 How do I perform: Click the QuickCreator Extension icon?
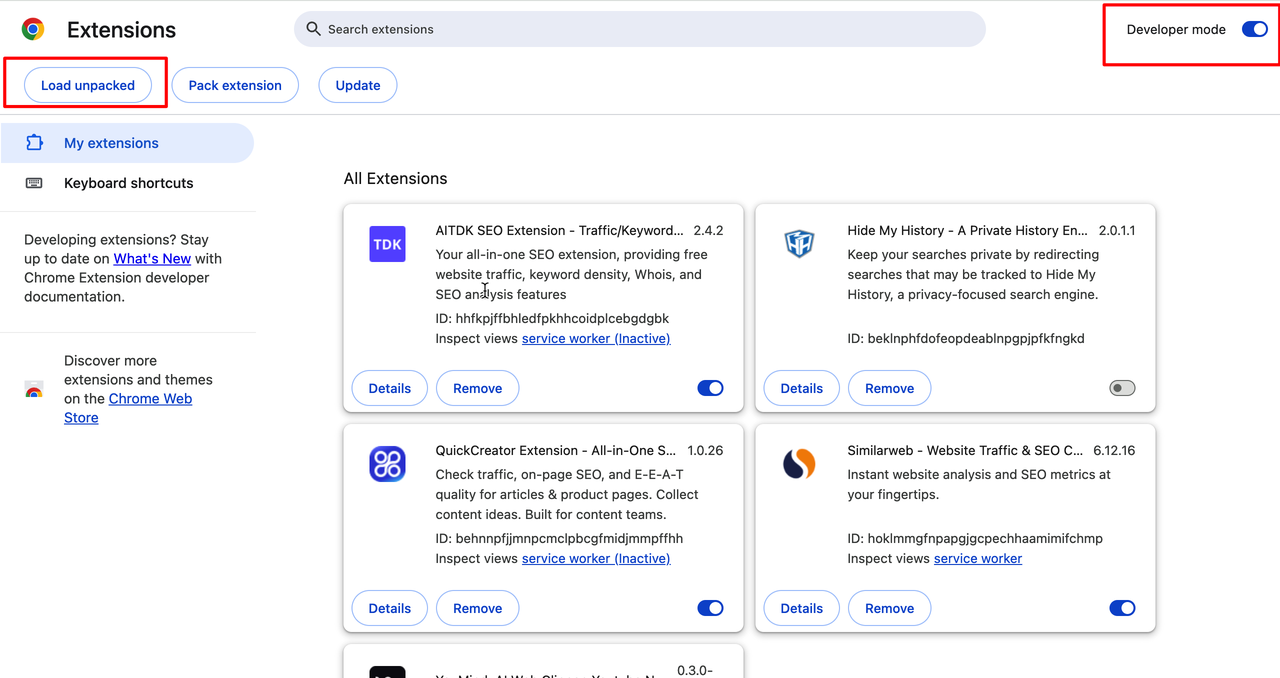click(x=387, y=464)
